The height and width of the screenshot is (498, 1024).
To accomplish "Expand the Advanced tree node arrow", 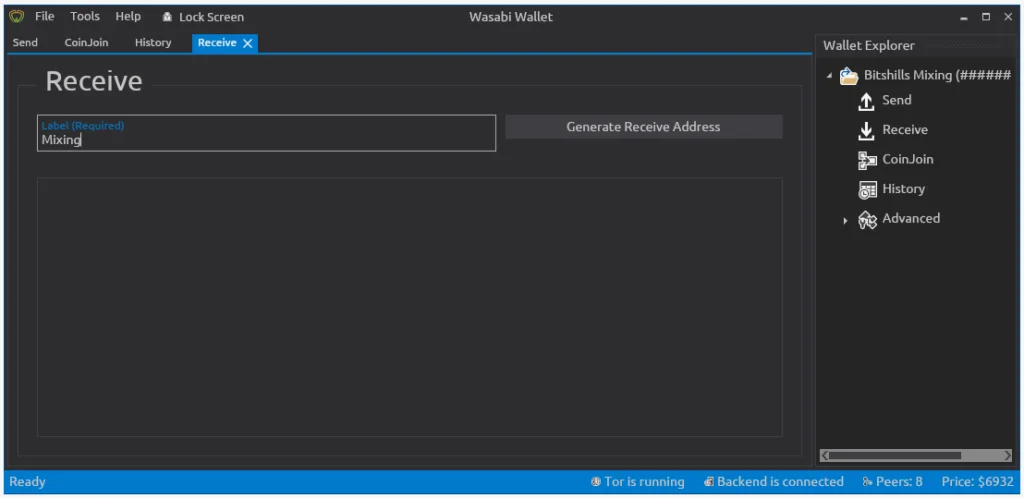I will 845,220.
